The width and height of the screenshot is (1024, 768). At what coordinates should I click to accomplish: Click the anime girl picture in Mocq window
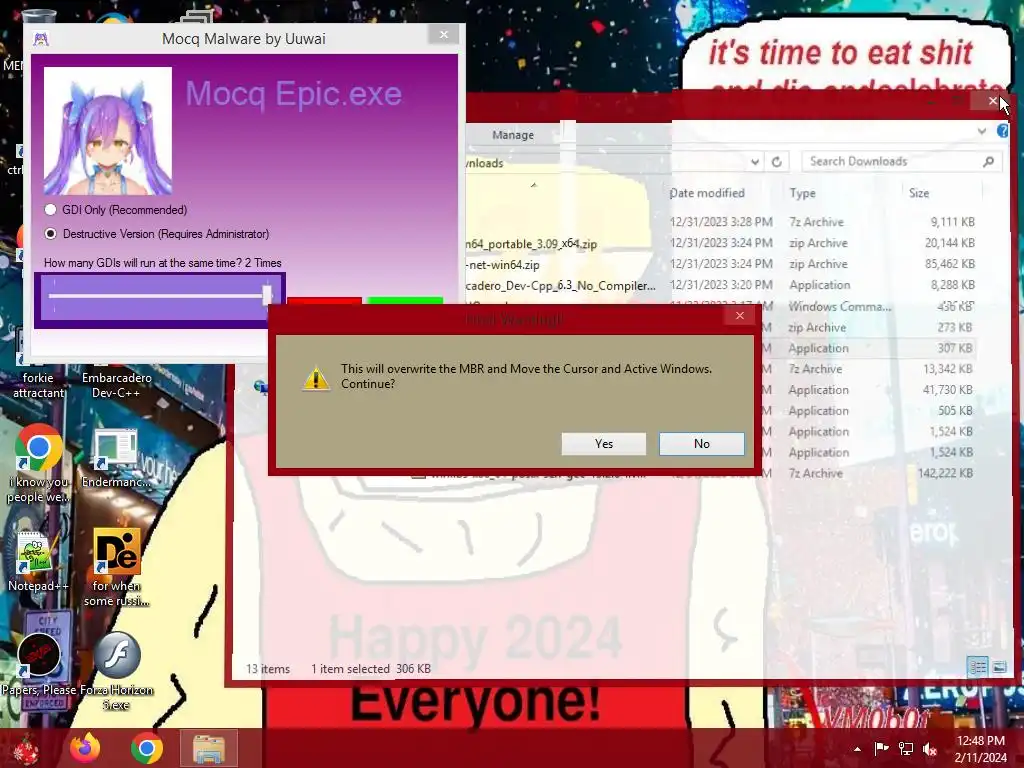tap(108, 131)
